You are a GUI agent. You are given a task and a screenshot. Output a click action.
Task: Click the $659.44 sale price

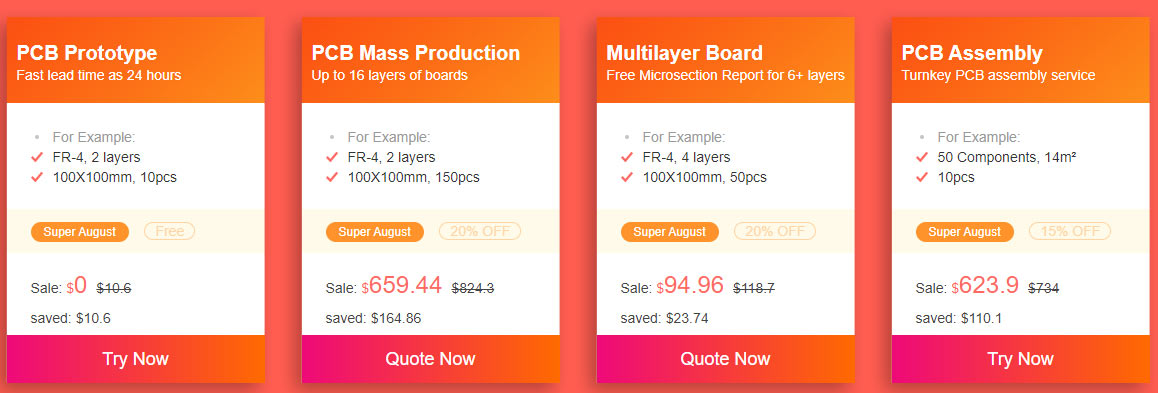402,285
